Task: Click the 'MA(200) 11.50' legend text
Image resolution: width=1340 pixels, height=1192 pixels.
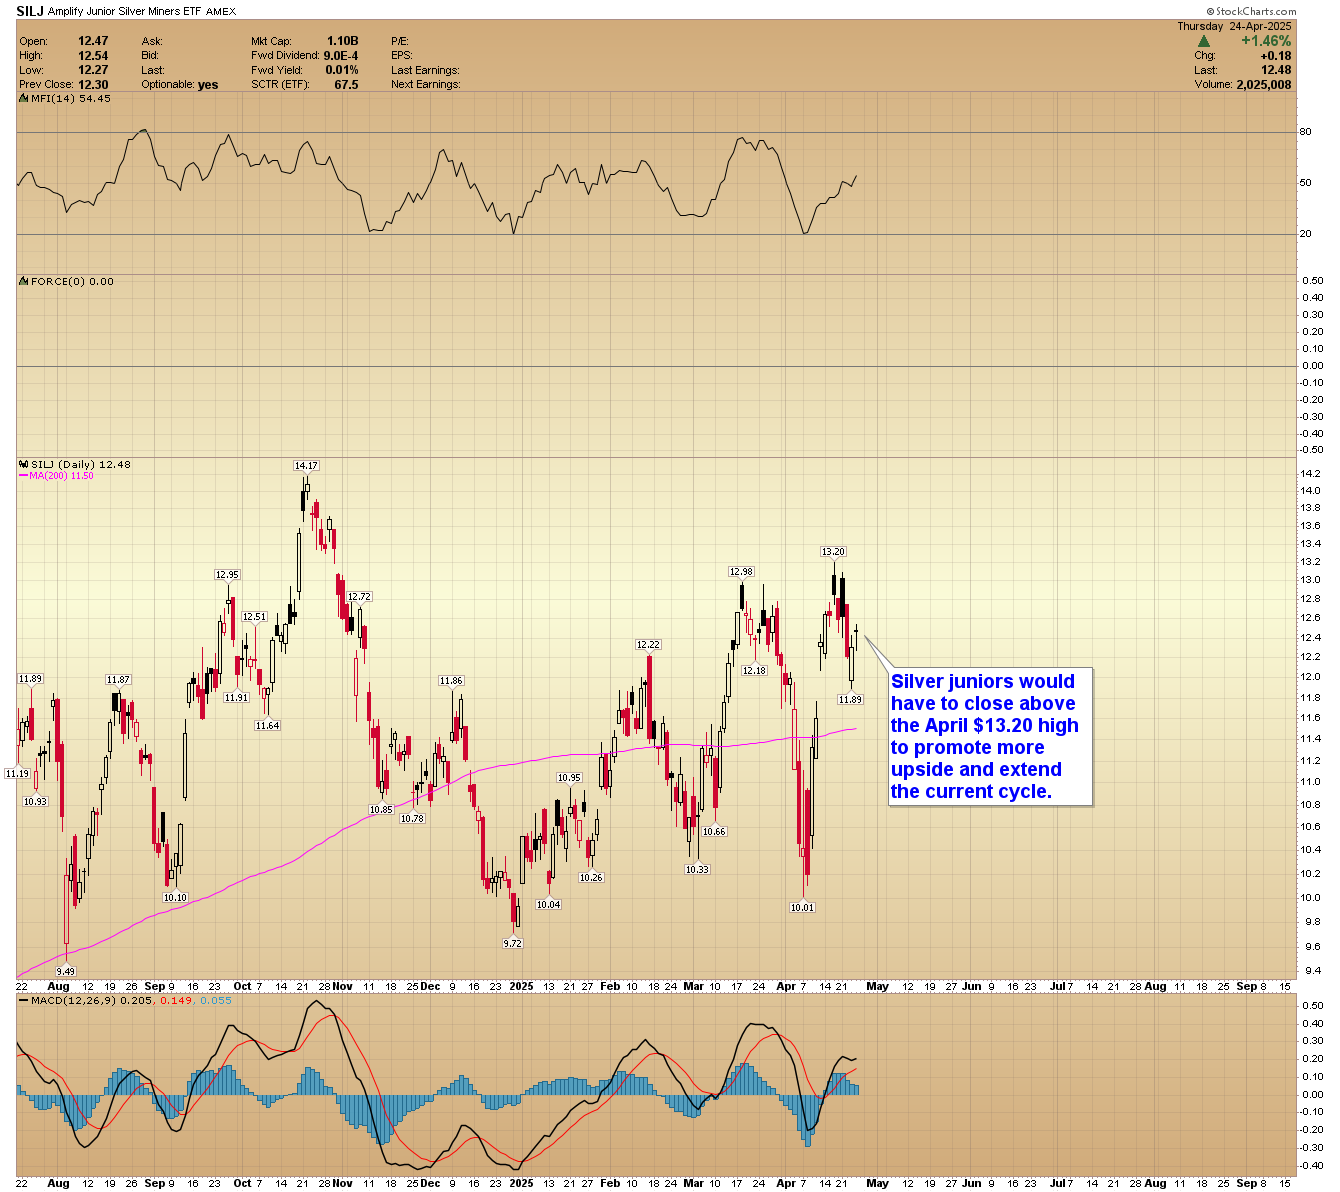Action: tap(61, 476)
